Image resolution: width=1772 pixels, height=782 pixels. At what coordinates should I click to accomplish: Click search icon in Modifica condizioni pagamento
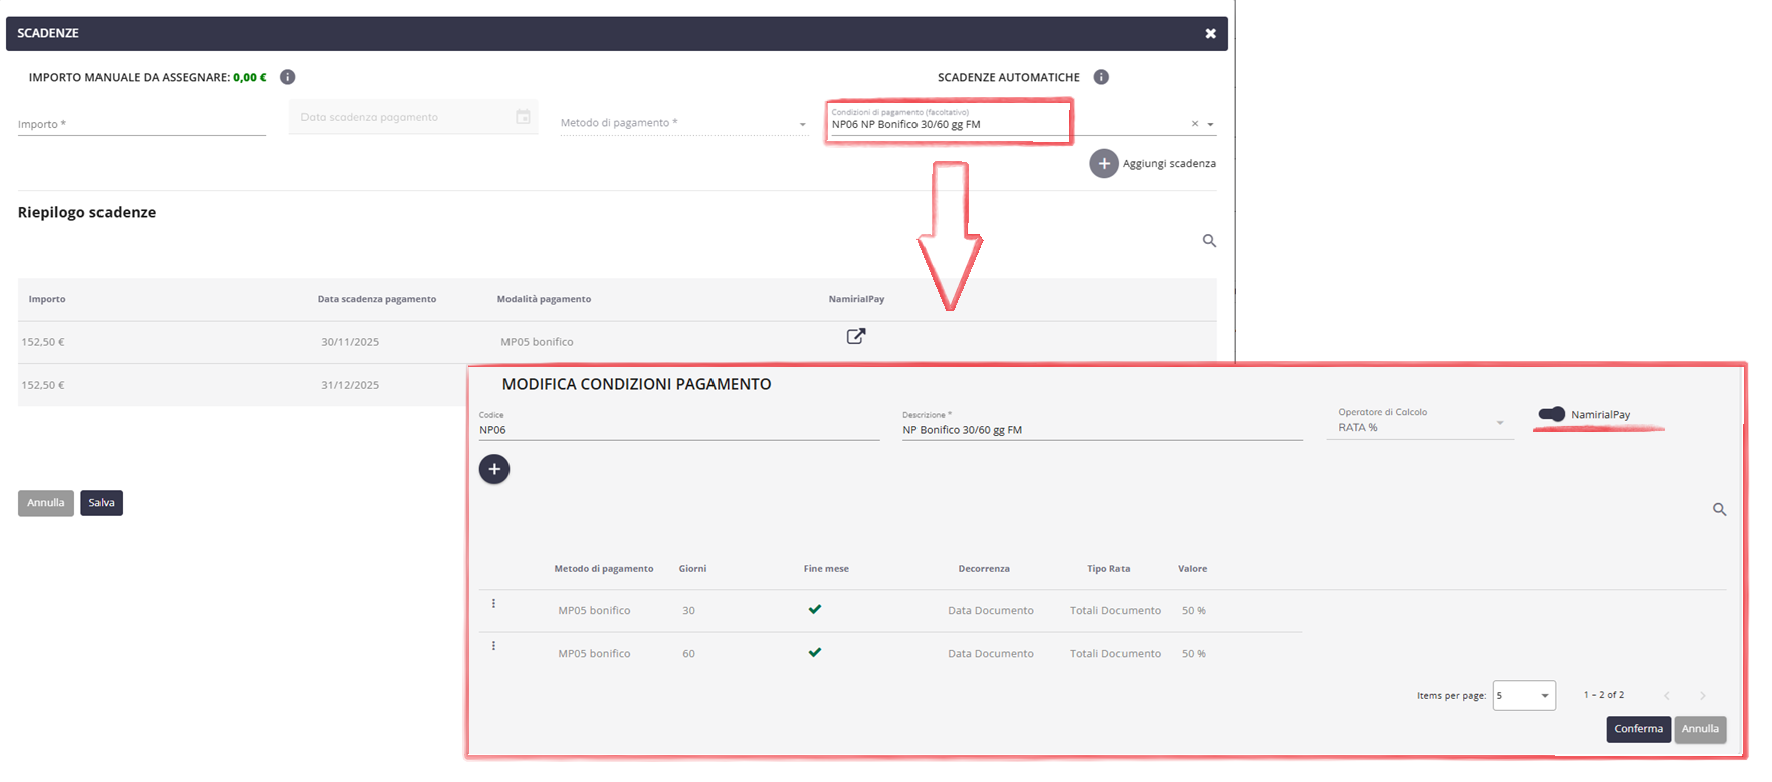click(1719, 510)
